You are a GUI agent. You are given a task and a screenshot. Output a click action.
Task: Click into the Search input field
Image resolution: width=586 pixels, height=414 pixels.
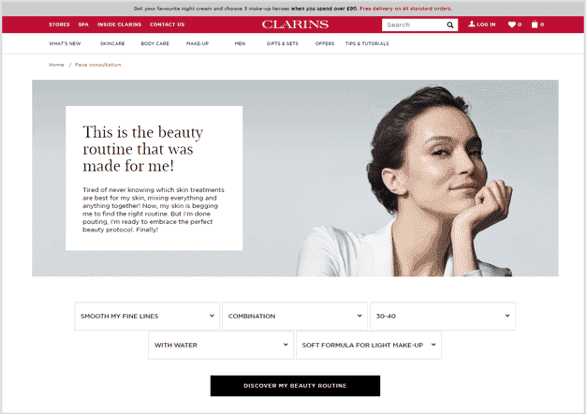pyautogui.click(x=414, y=25)
